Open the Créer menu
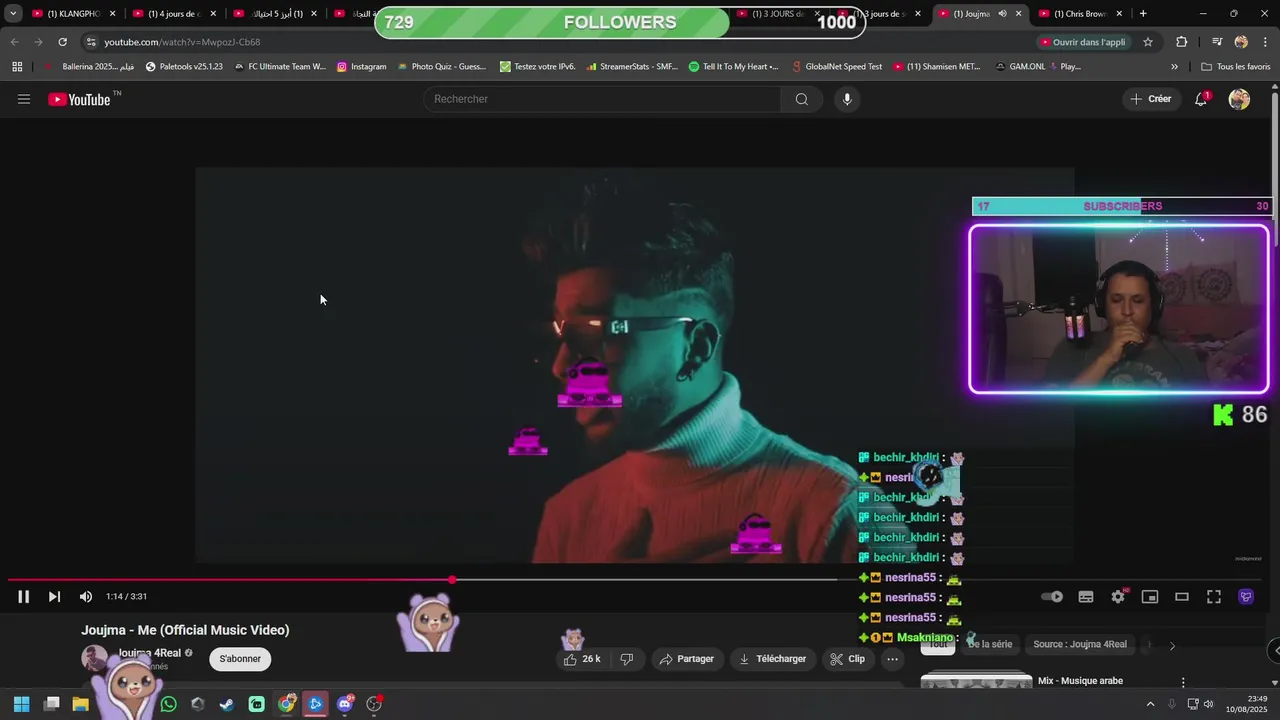This screenshot has height=720, width=1280. [1151, 99]
